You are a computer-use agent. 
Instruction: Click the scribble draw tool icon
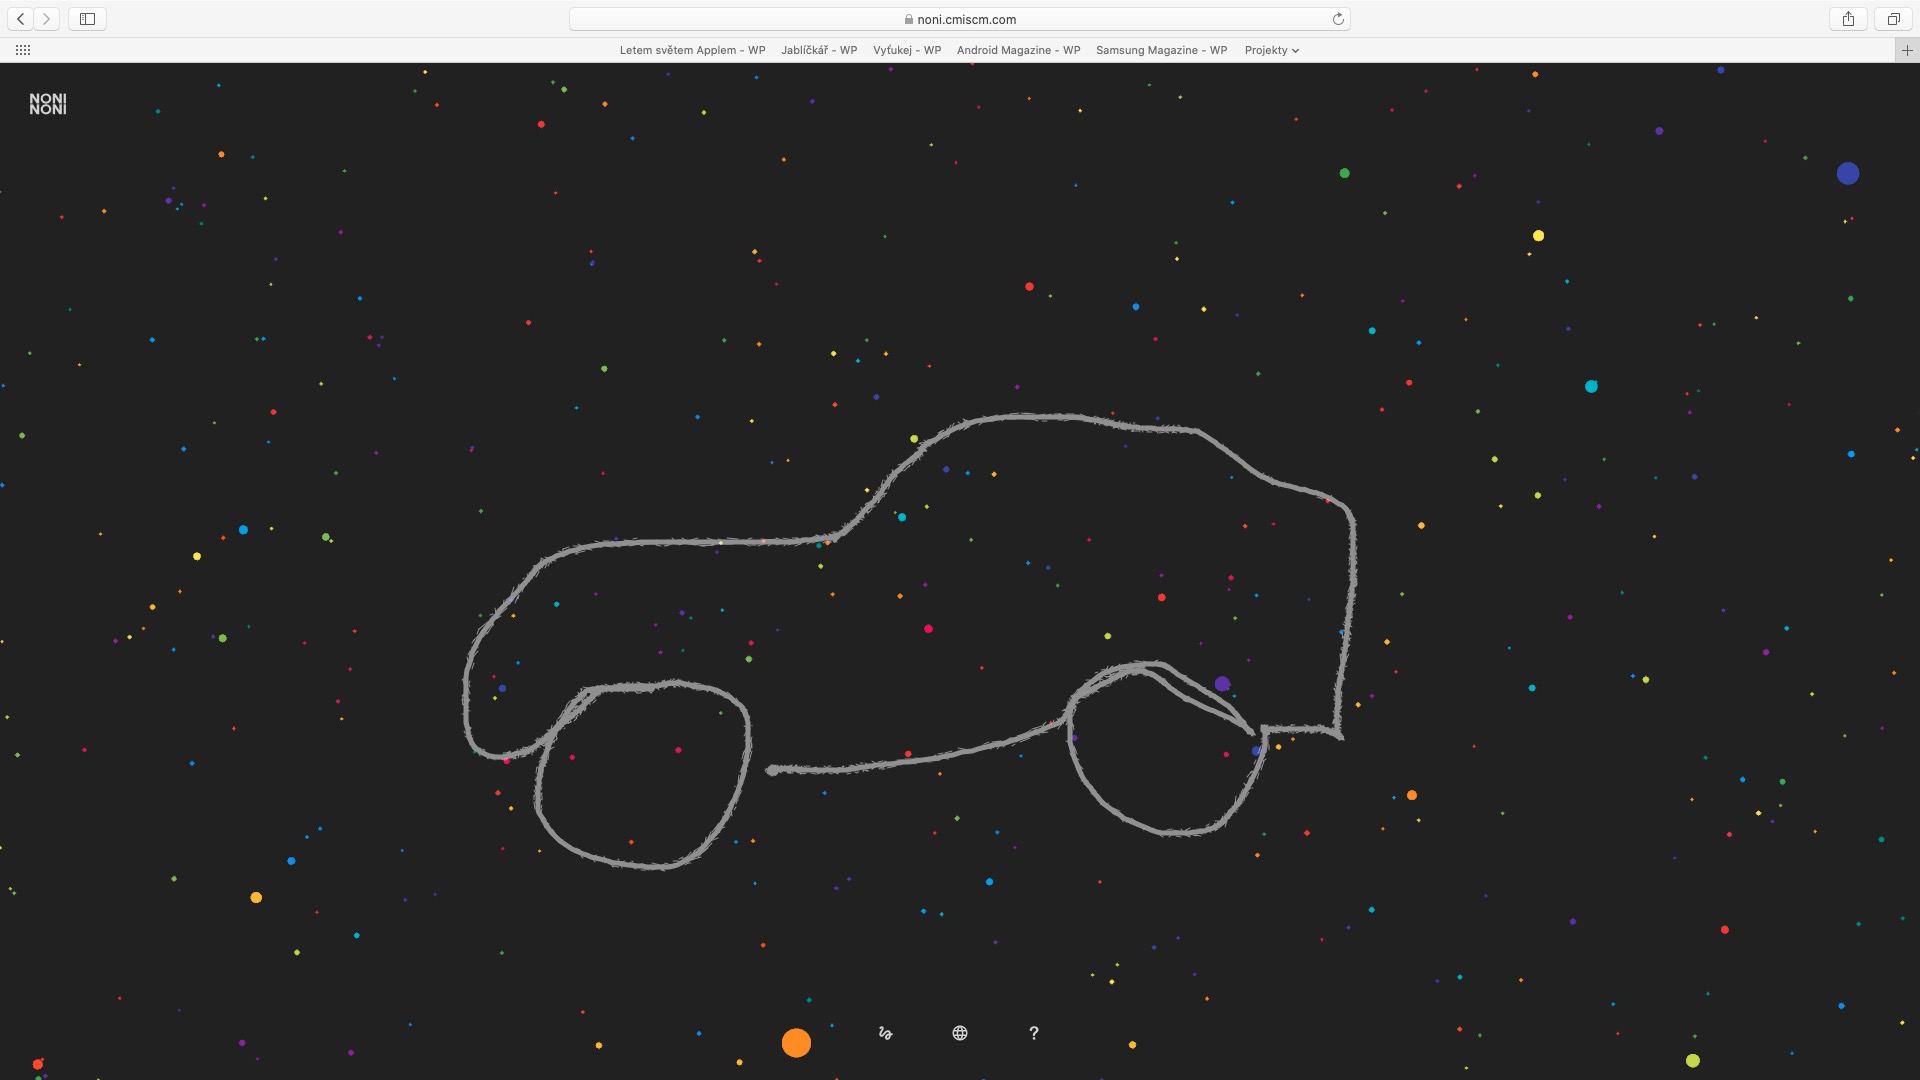click(885, 1033)
